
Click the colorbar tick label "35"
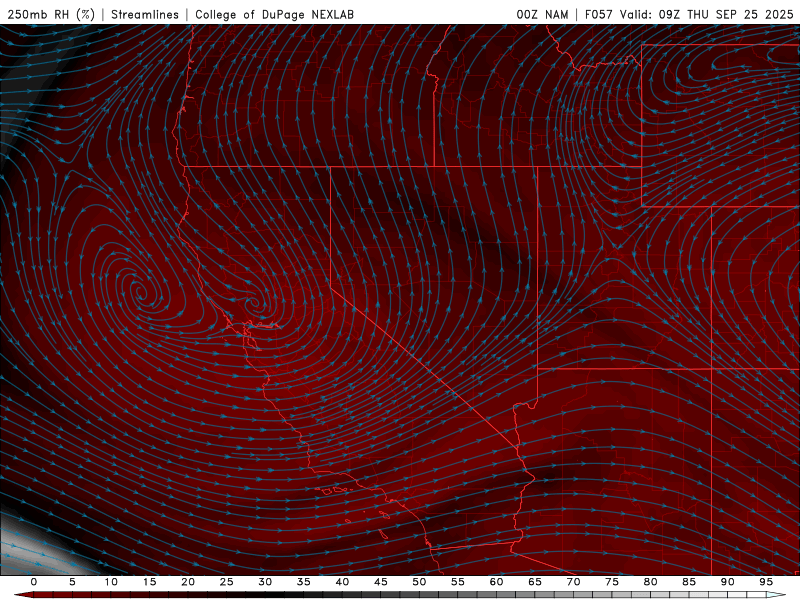coord(304,582)
